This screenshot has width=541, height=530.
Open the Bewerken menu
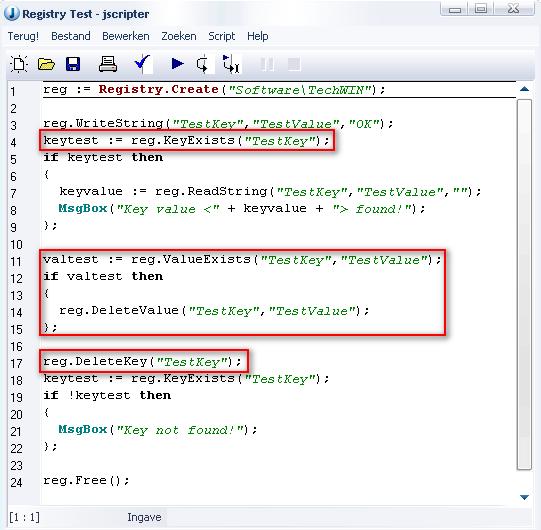click(x=126, y=36)
